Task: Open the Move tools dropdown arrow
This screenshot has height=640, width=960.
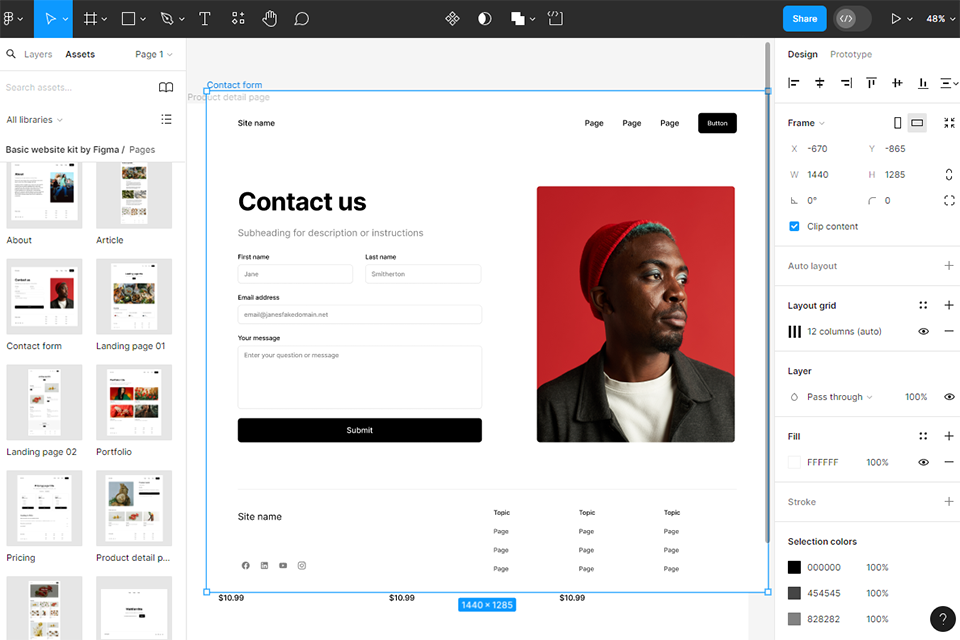Action: point(66,19)
